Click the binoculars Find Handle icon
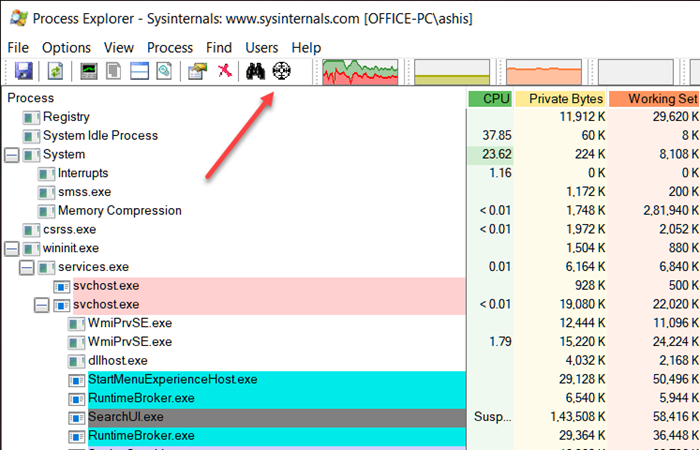The height and width of the screenshot is (450, 700). tap(255, 71)
